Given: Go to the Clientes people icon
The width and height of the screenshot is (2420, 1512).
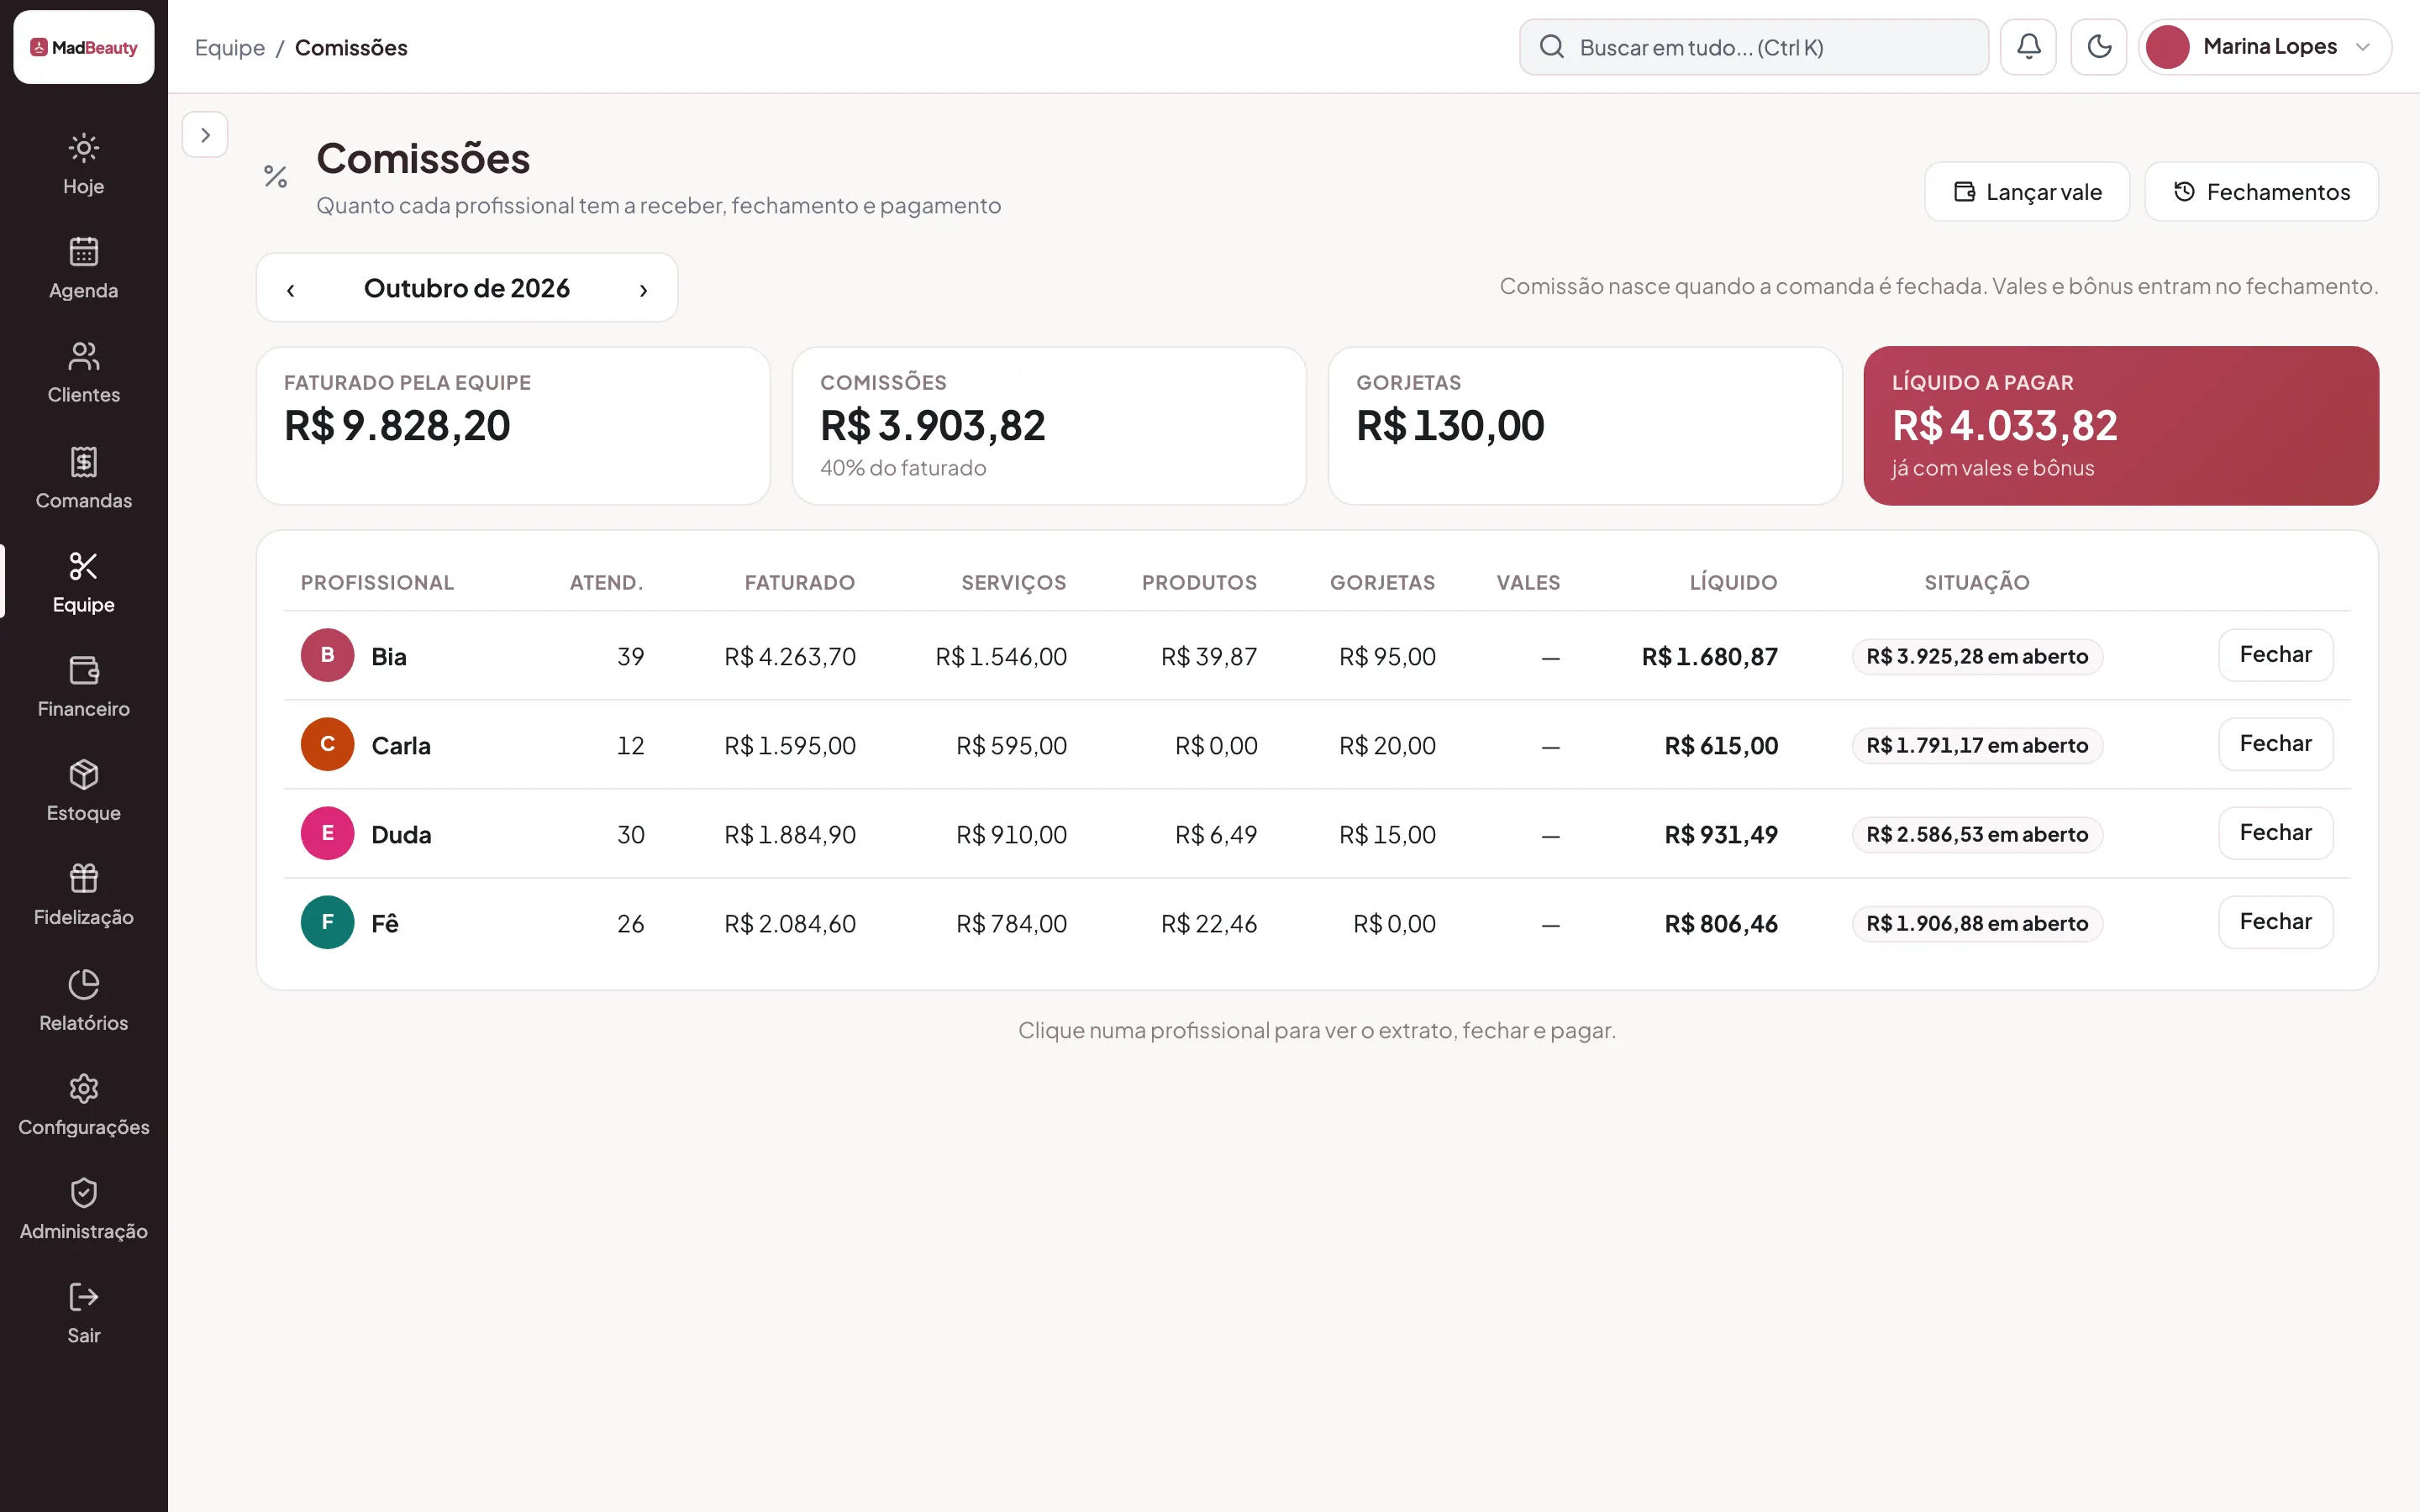Looking at the screenshot, I should pyautogui.click(x=83, y=356).
